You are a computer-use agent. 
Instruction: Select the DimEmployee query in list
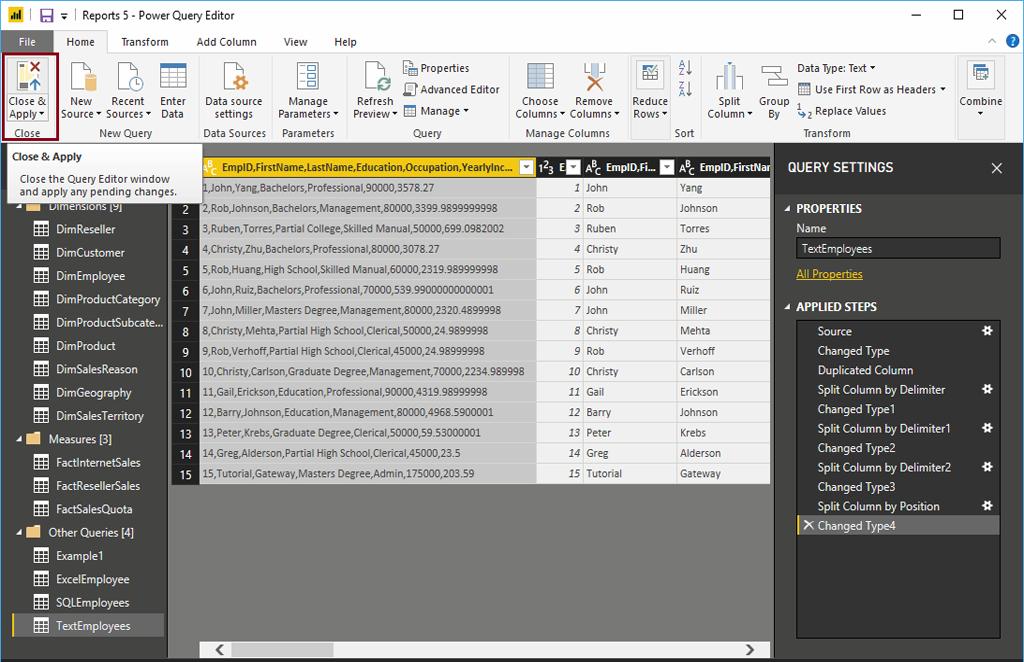click(x=90, y=276)
